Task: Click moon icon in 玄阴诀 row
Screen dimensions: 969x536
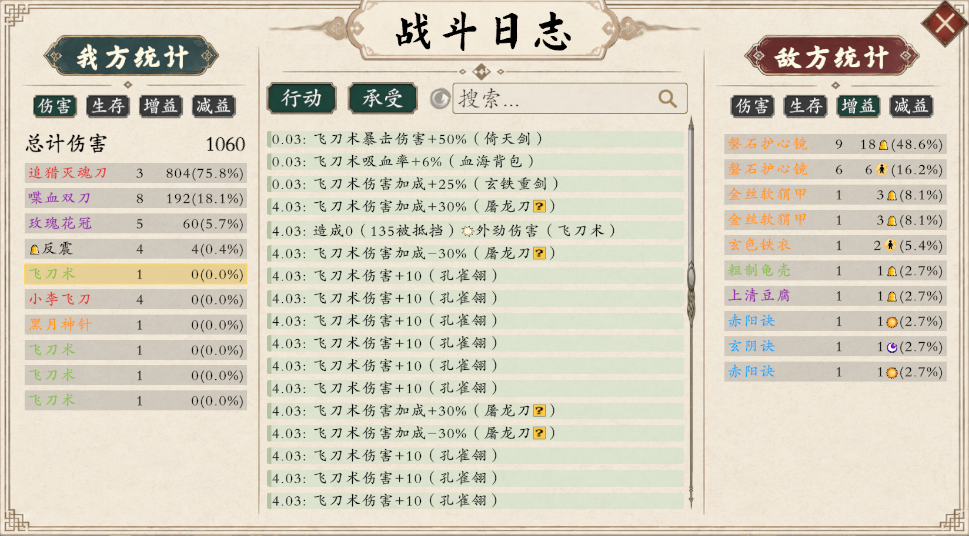Action: click(891, 347)
